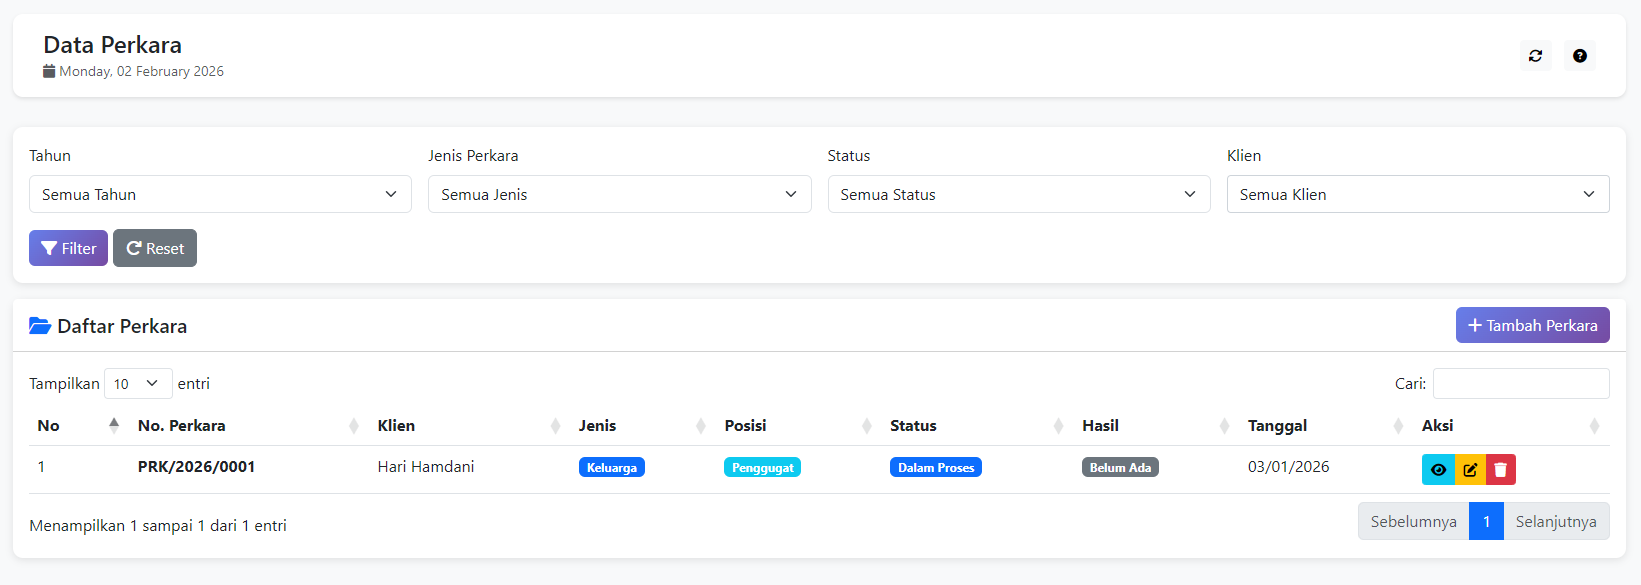This screenshot has width=1641, height=585.
Task: Focus the Cari search field
Action: [1521, 384]
